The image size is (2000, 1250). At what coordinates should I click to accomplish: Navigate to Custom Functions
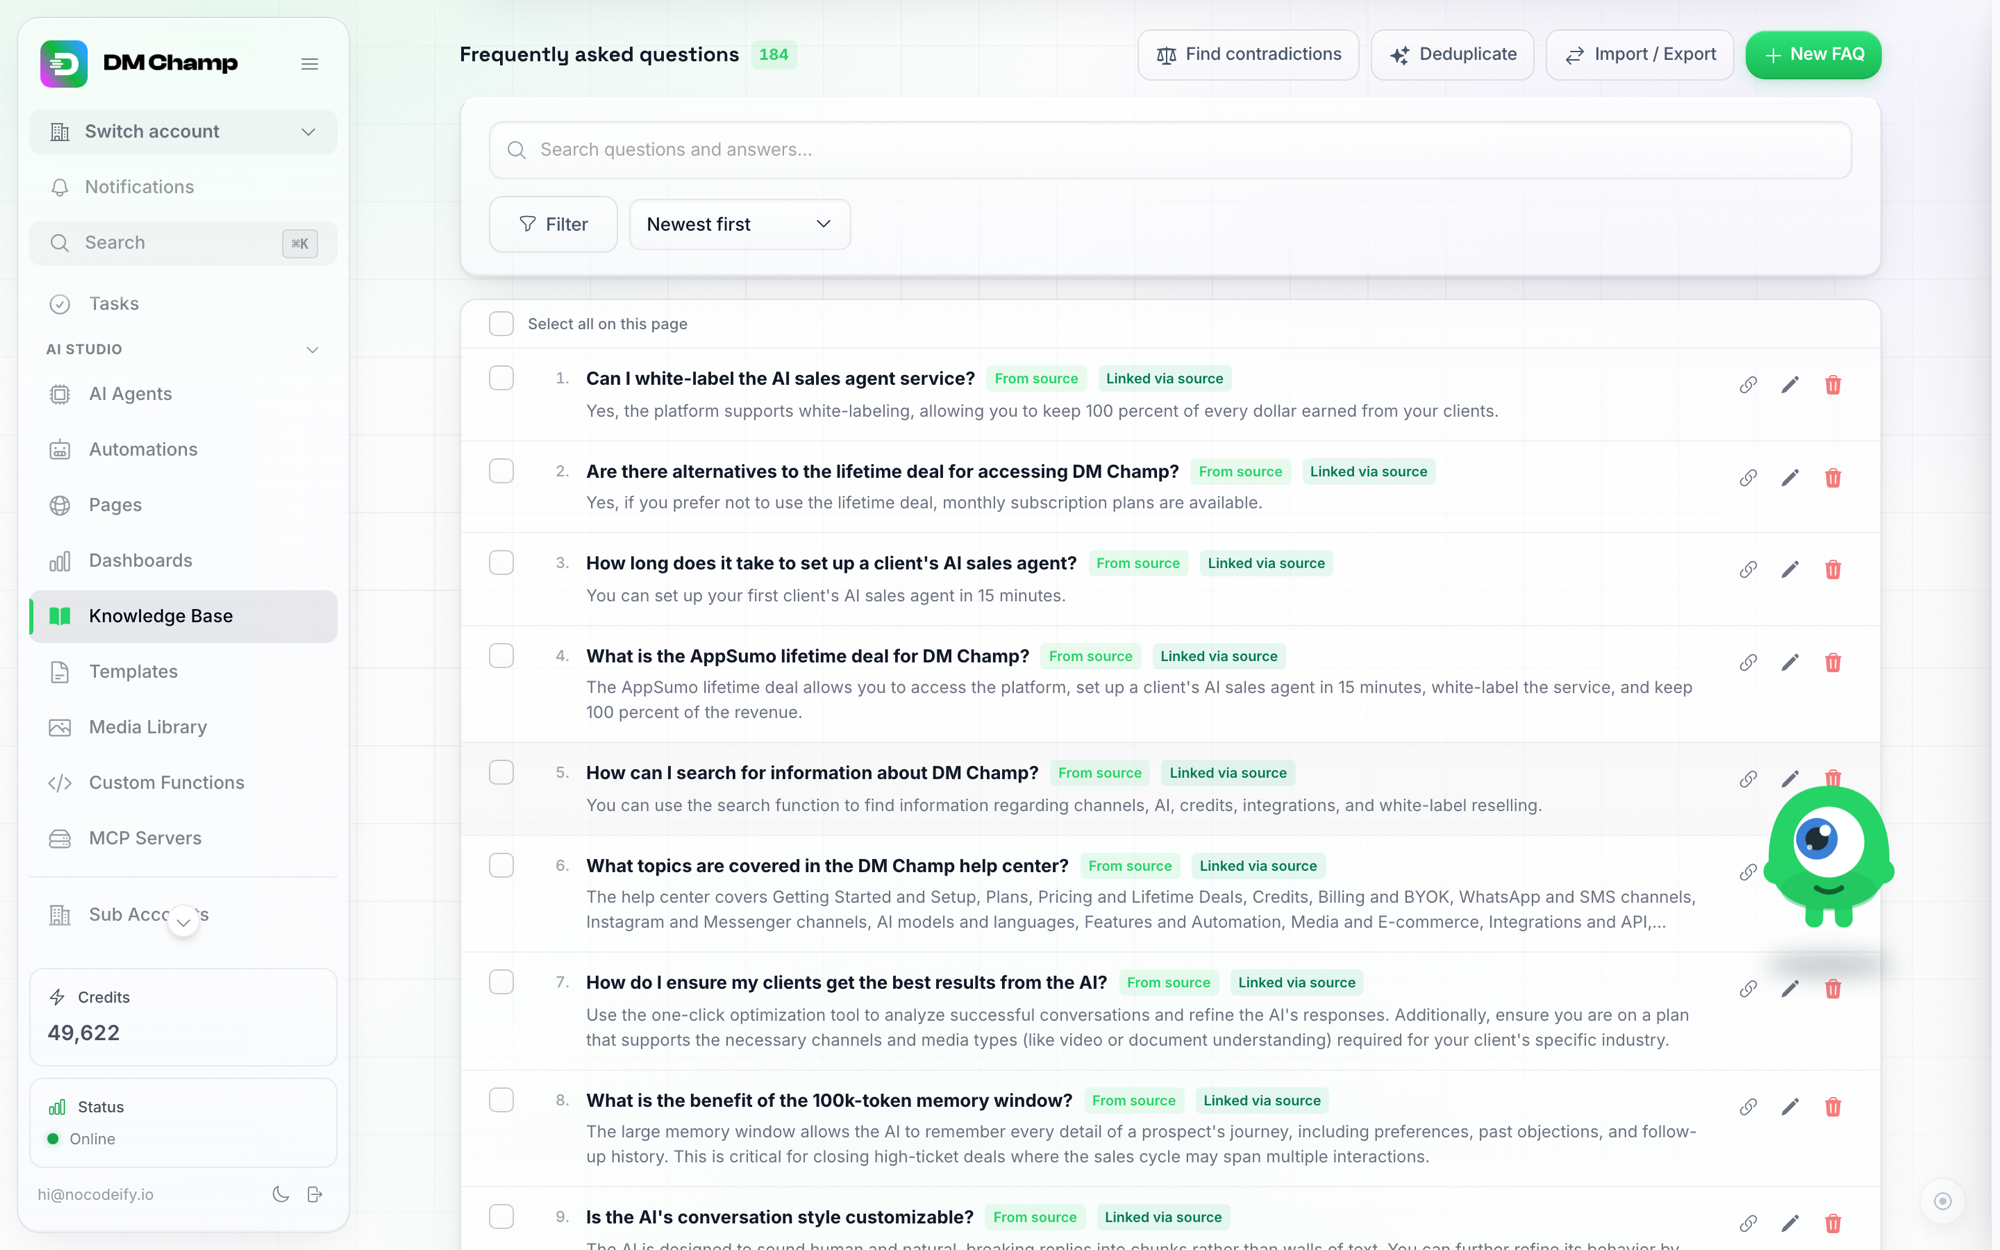(x=183, y=783)
